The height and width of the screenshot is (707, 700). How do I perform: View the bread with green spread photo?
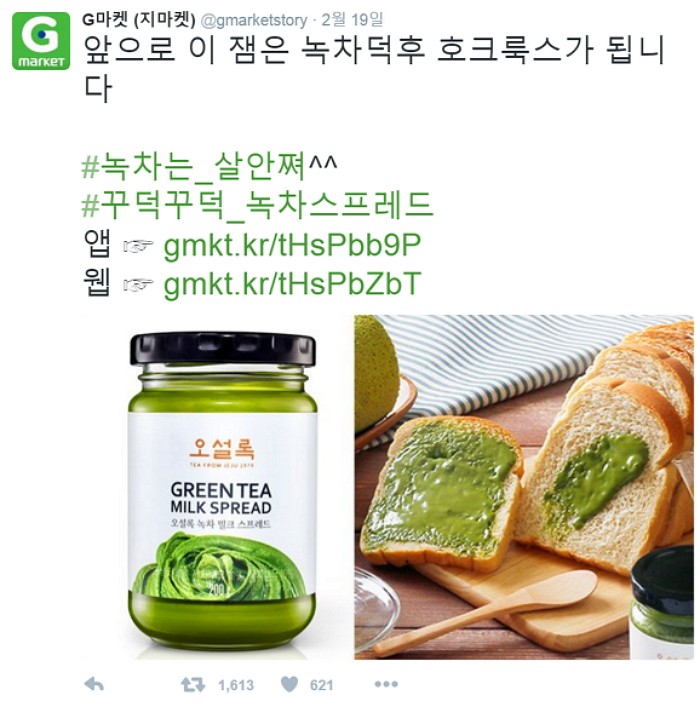pos(524,487)
